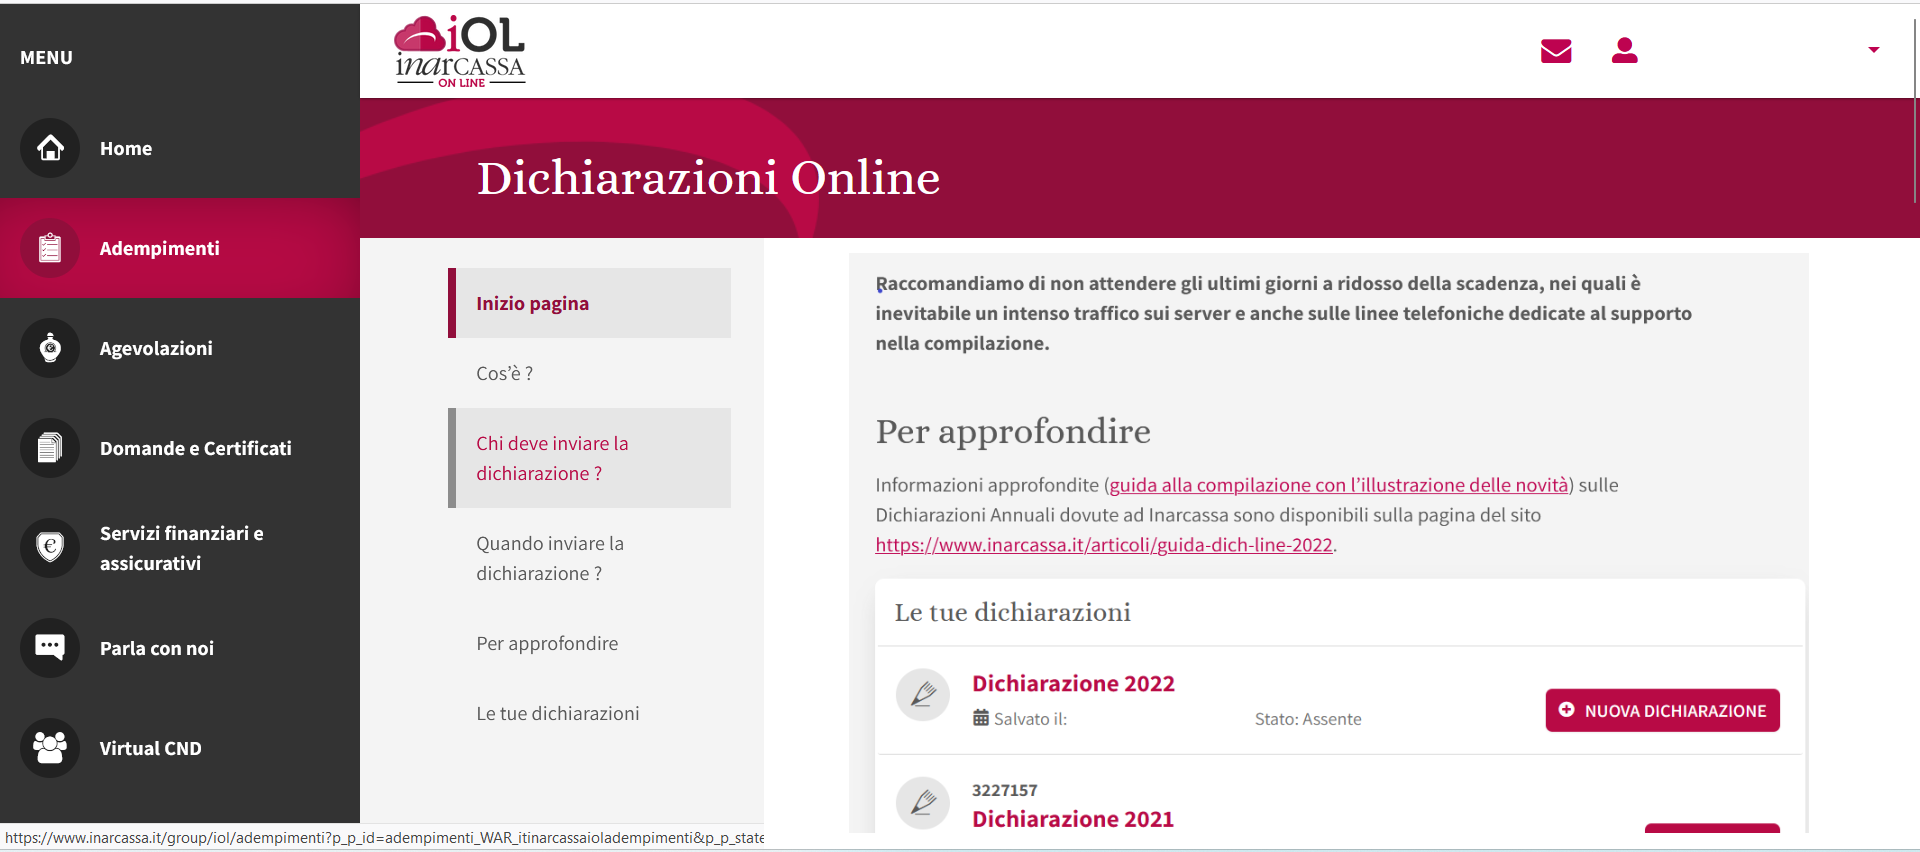Open the Home menu item
This screenshot has height=852, width=1920.
(x=180, y=148)
